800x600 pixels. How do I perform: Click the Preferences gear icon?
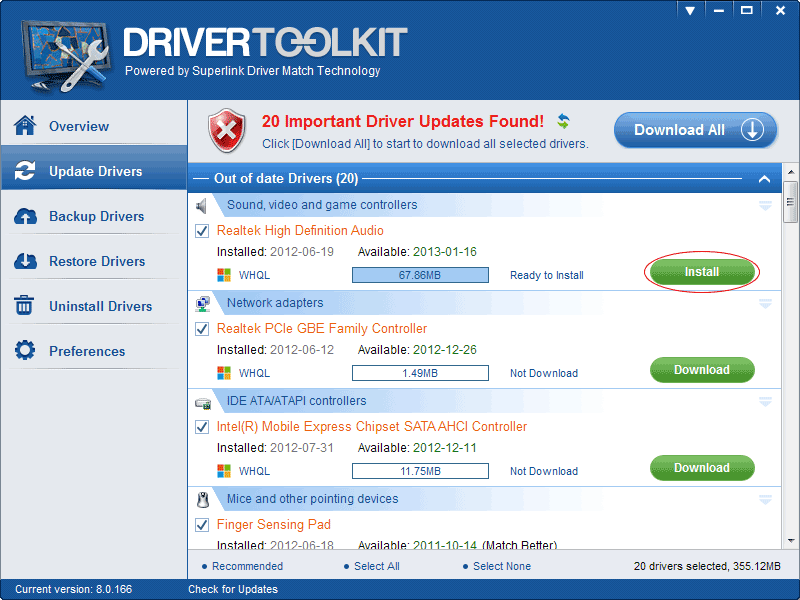pos(25,351)
